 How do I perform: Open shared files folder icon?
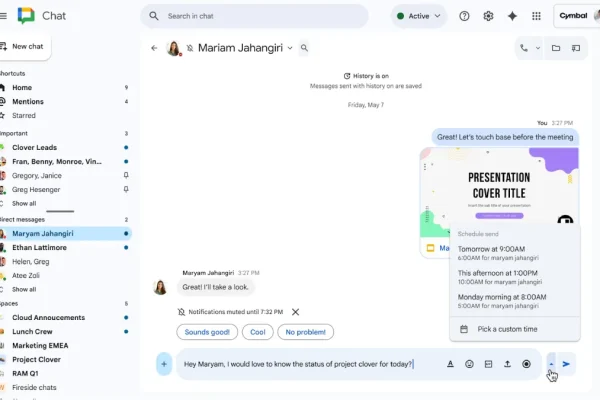pyautogui.click(x=556, y=48)
